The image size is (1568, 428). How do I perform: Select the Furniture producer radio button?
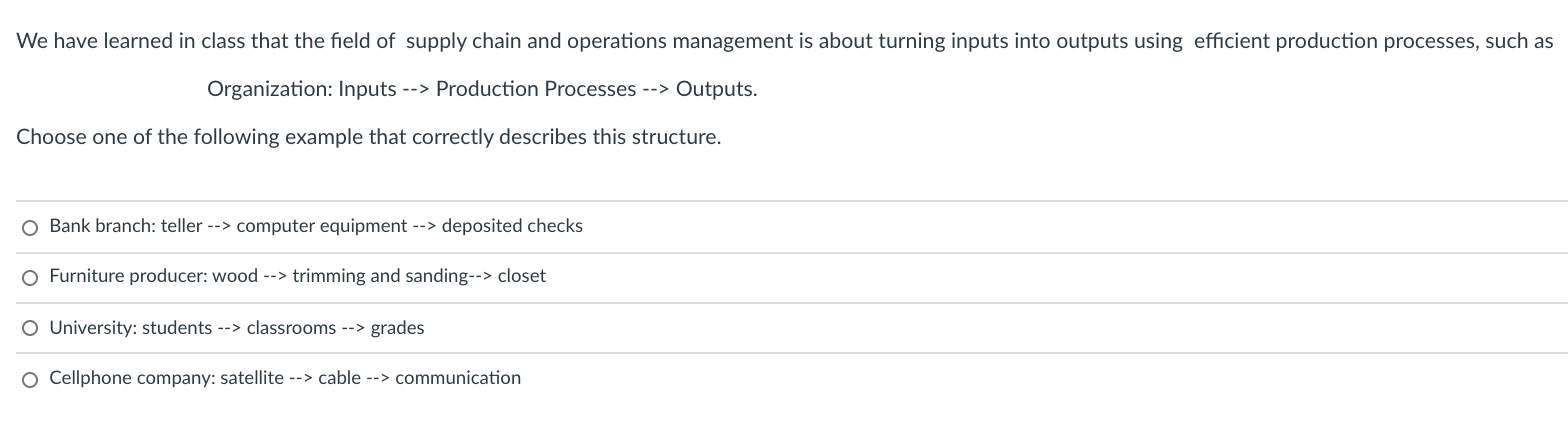tap(30, 277)
